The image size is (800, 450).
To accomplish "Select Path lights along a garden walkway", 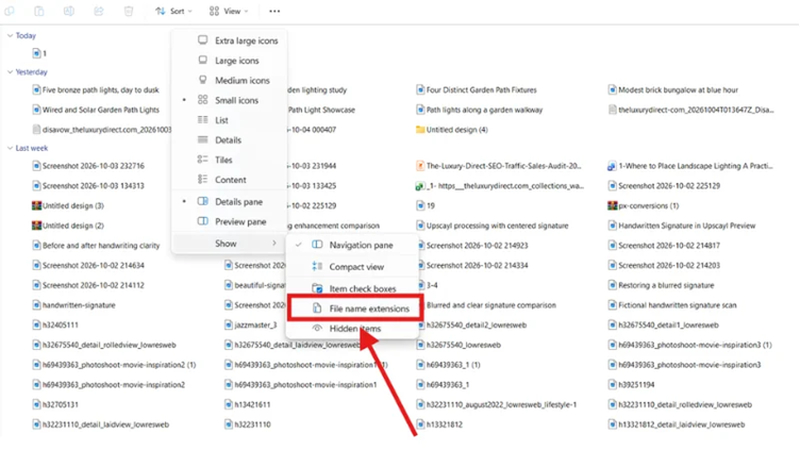I will pyautogui.click(x=479, y=110).
